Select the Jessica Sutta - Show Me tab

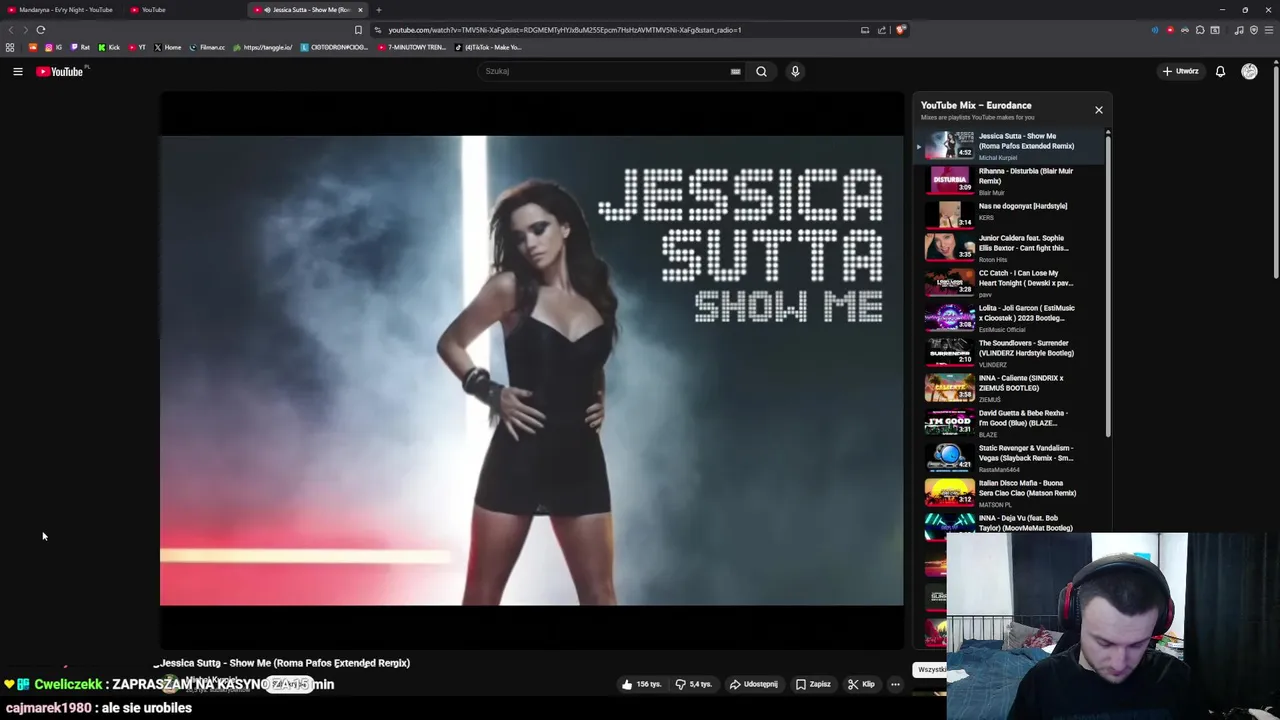tap(308, 10)
